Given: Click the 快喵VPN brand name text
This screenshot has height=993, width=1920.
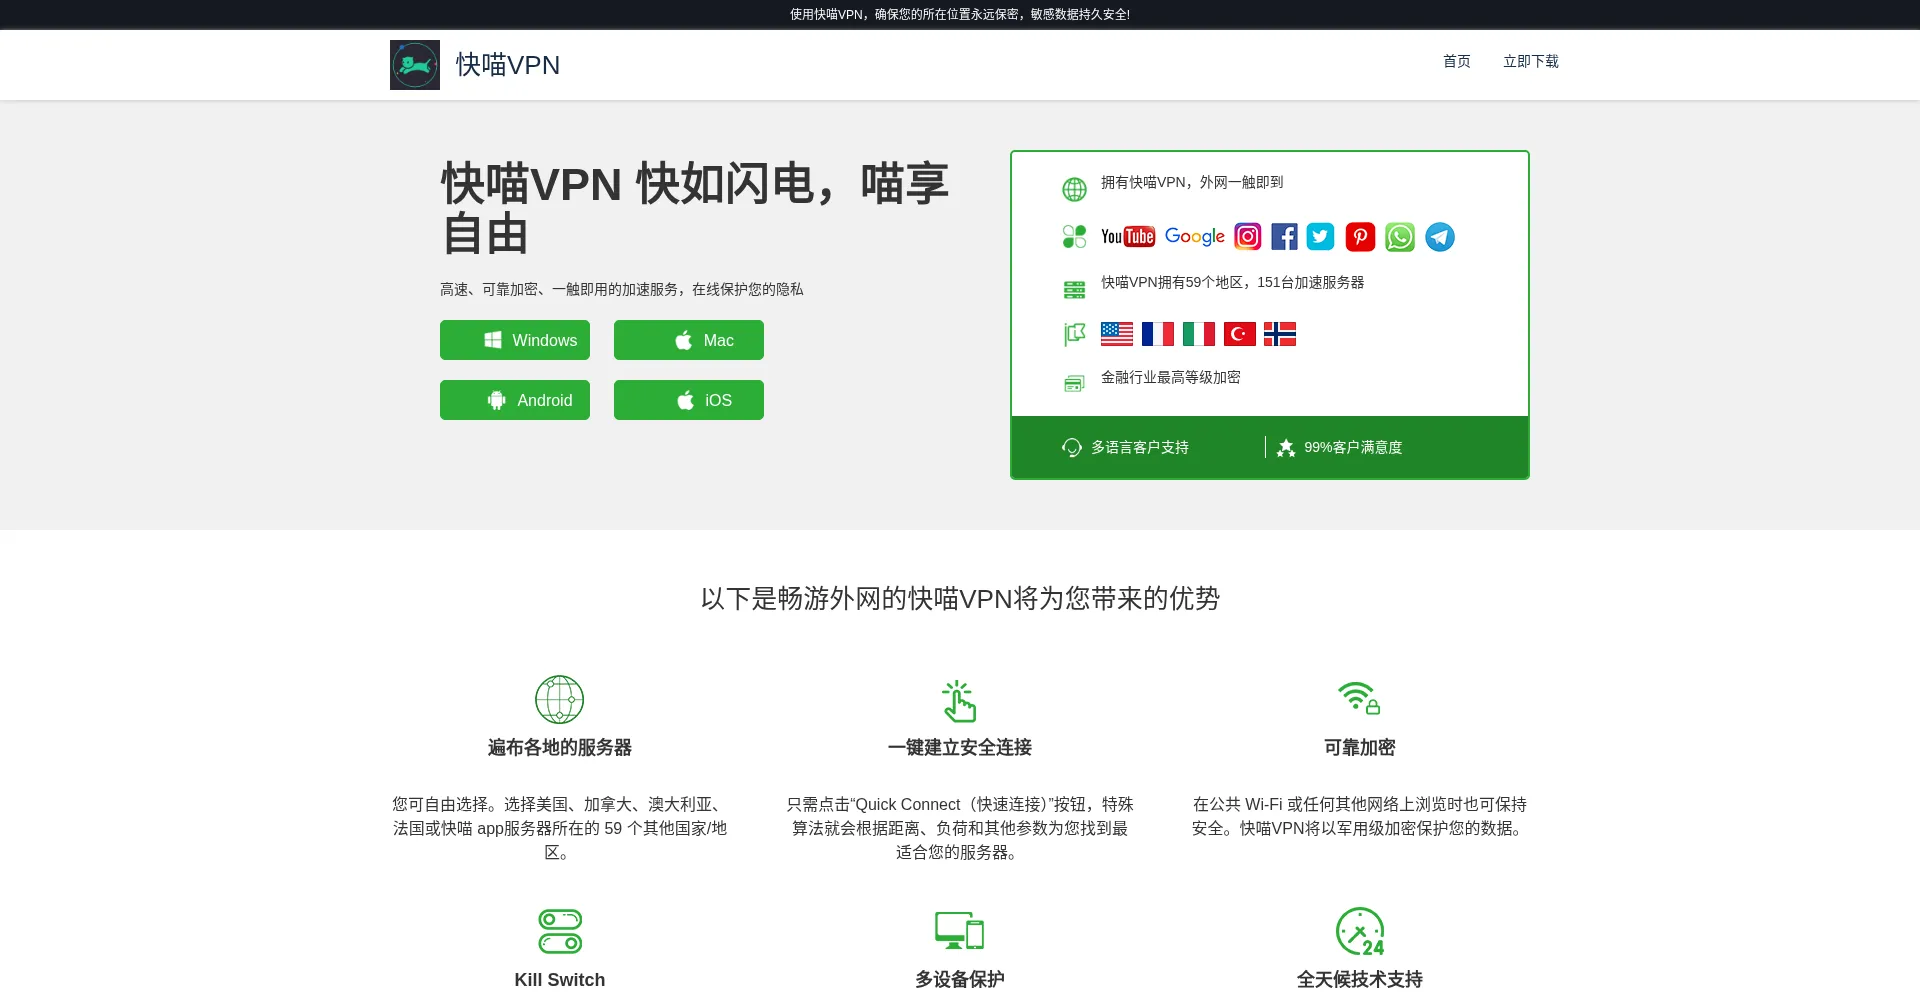Looking at the screenshot, I should coord(508,65).
